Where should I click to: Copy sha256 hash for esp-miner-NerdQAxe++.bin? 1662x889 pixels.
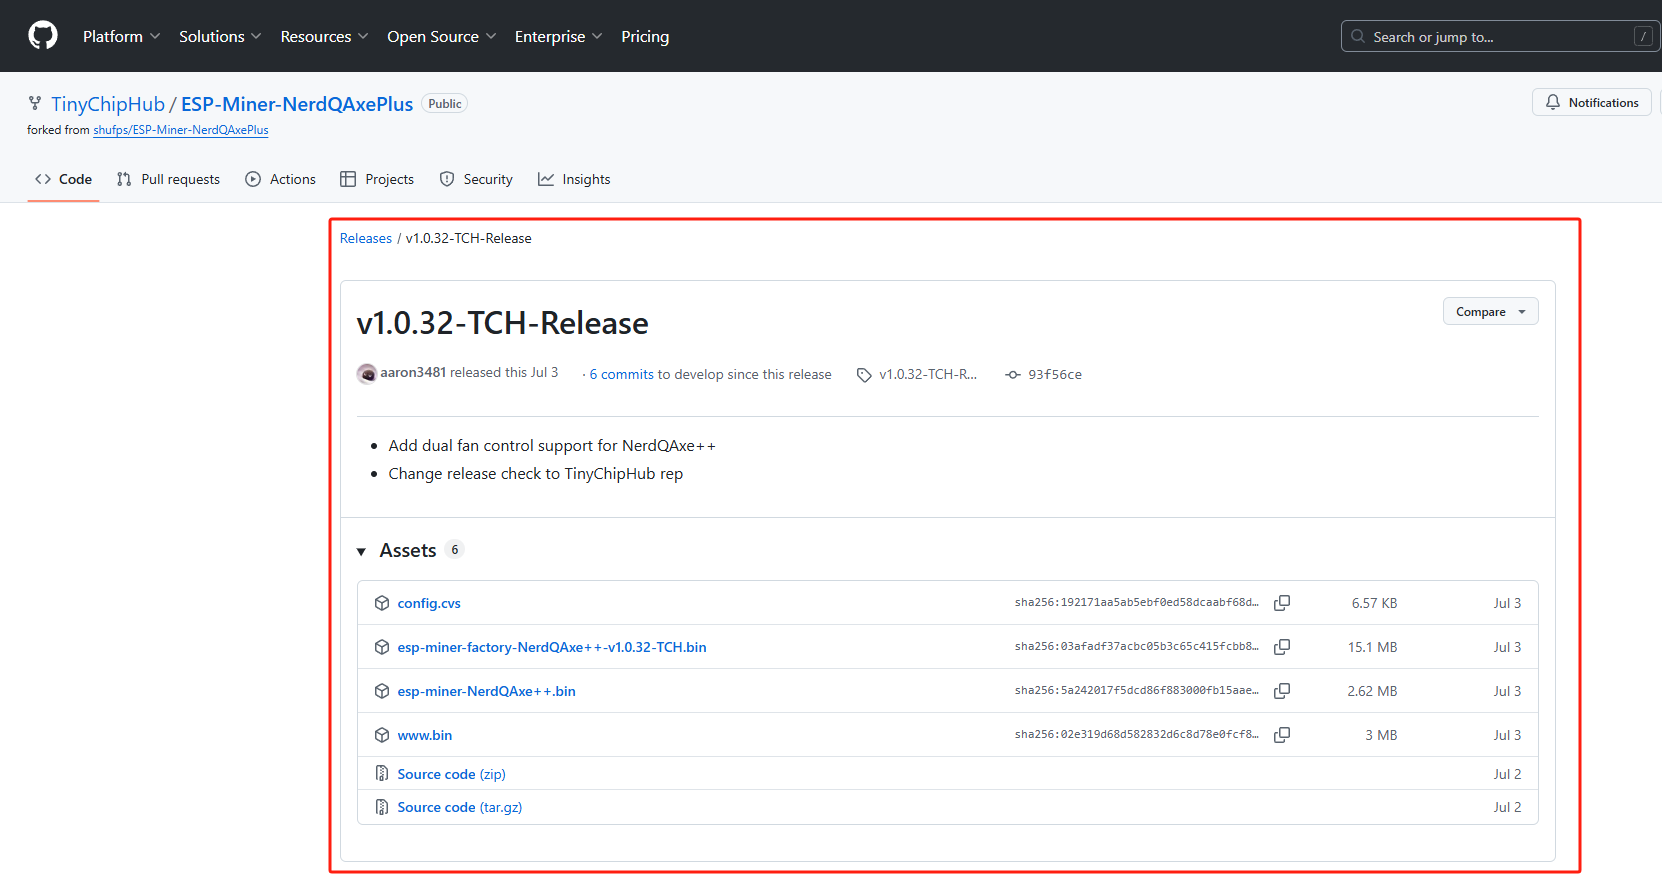1281,691
